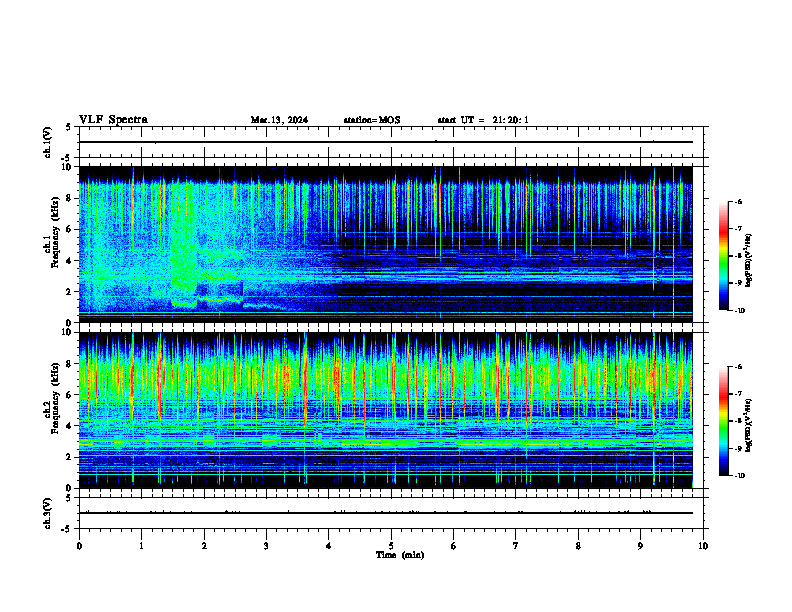The width and height of the screenshot is (792, 612).
Task: Select the "-10" label on ch.1 colorbar
Action: point(739,310)
